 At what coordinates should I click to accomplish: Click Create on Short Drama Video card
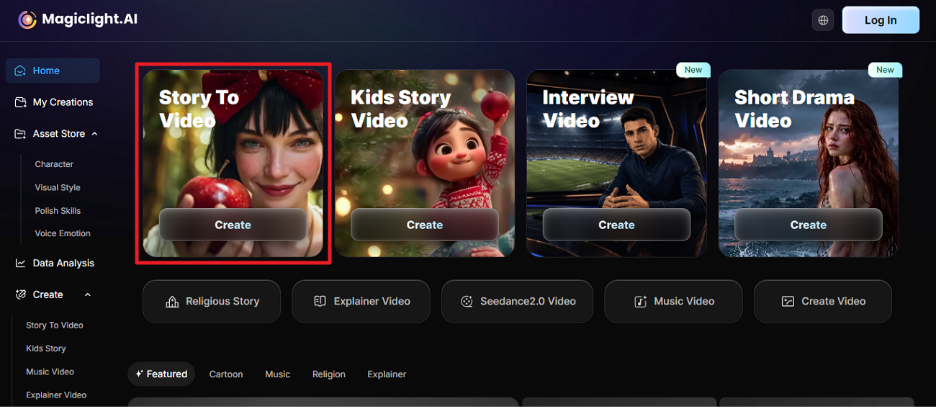[x=808, y=225]
